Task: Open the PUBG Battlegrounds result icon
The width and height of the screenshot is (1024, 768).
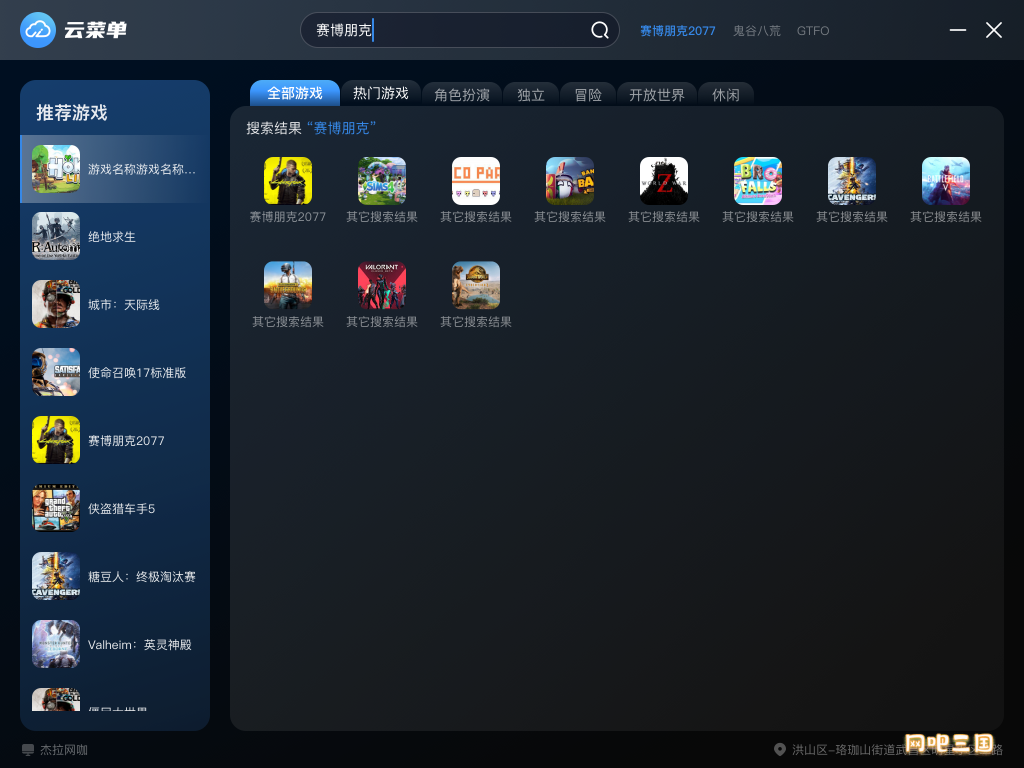Action: pyautogui.click(x=288, y=285)
